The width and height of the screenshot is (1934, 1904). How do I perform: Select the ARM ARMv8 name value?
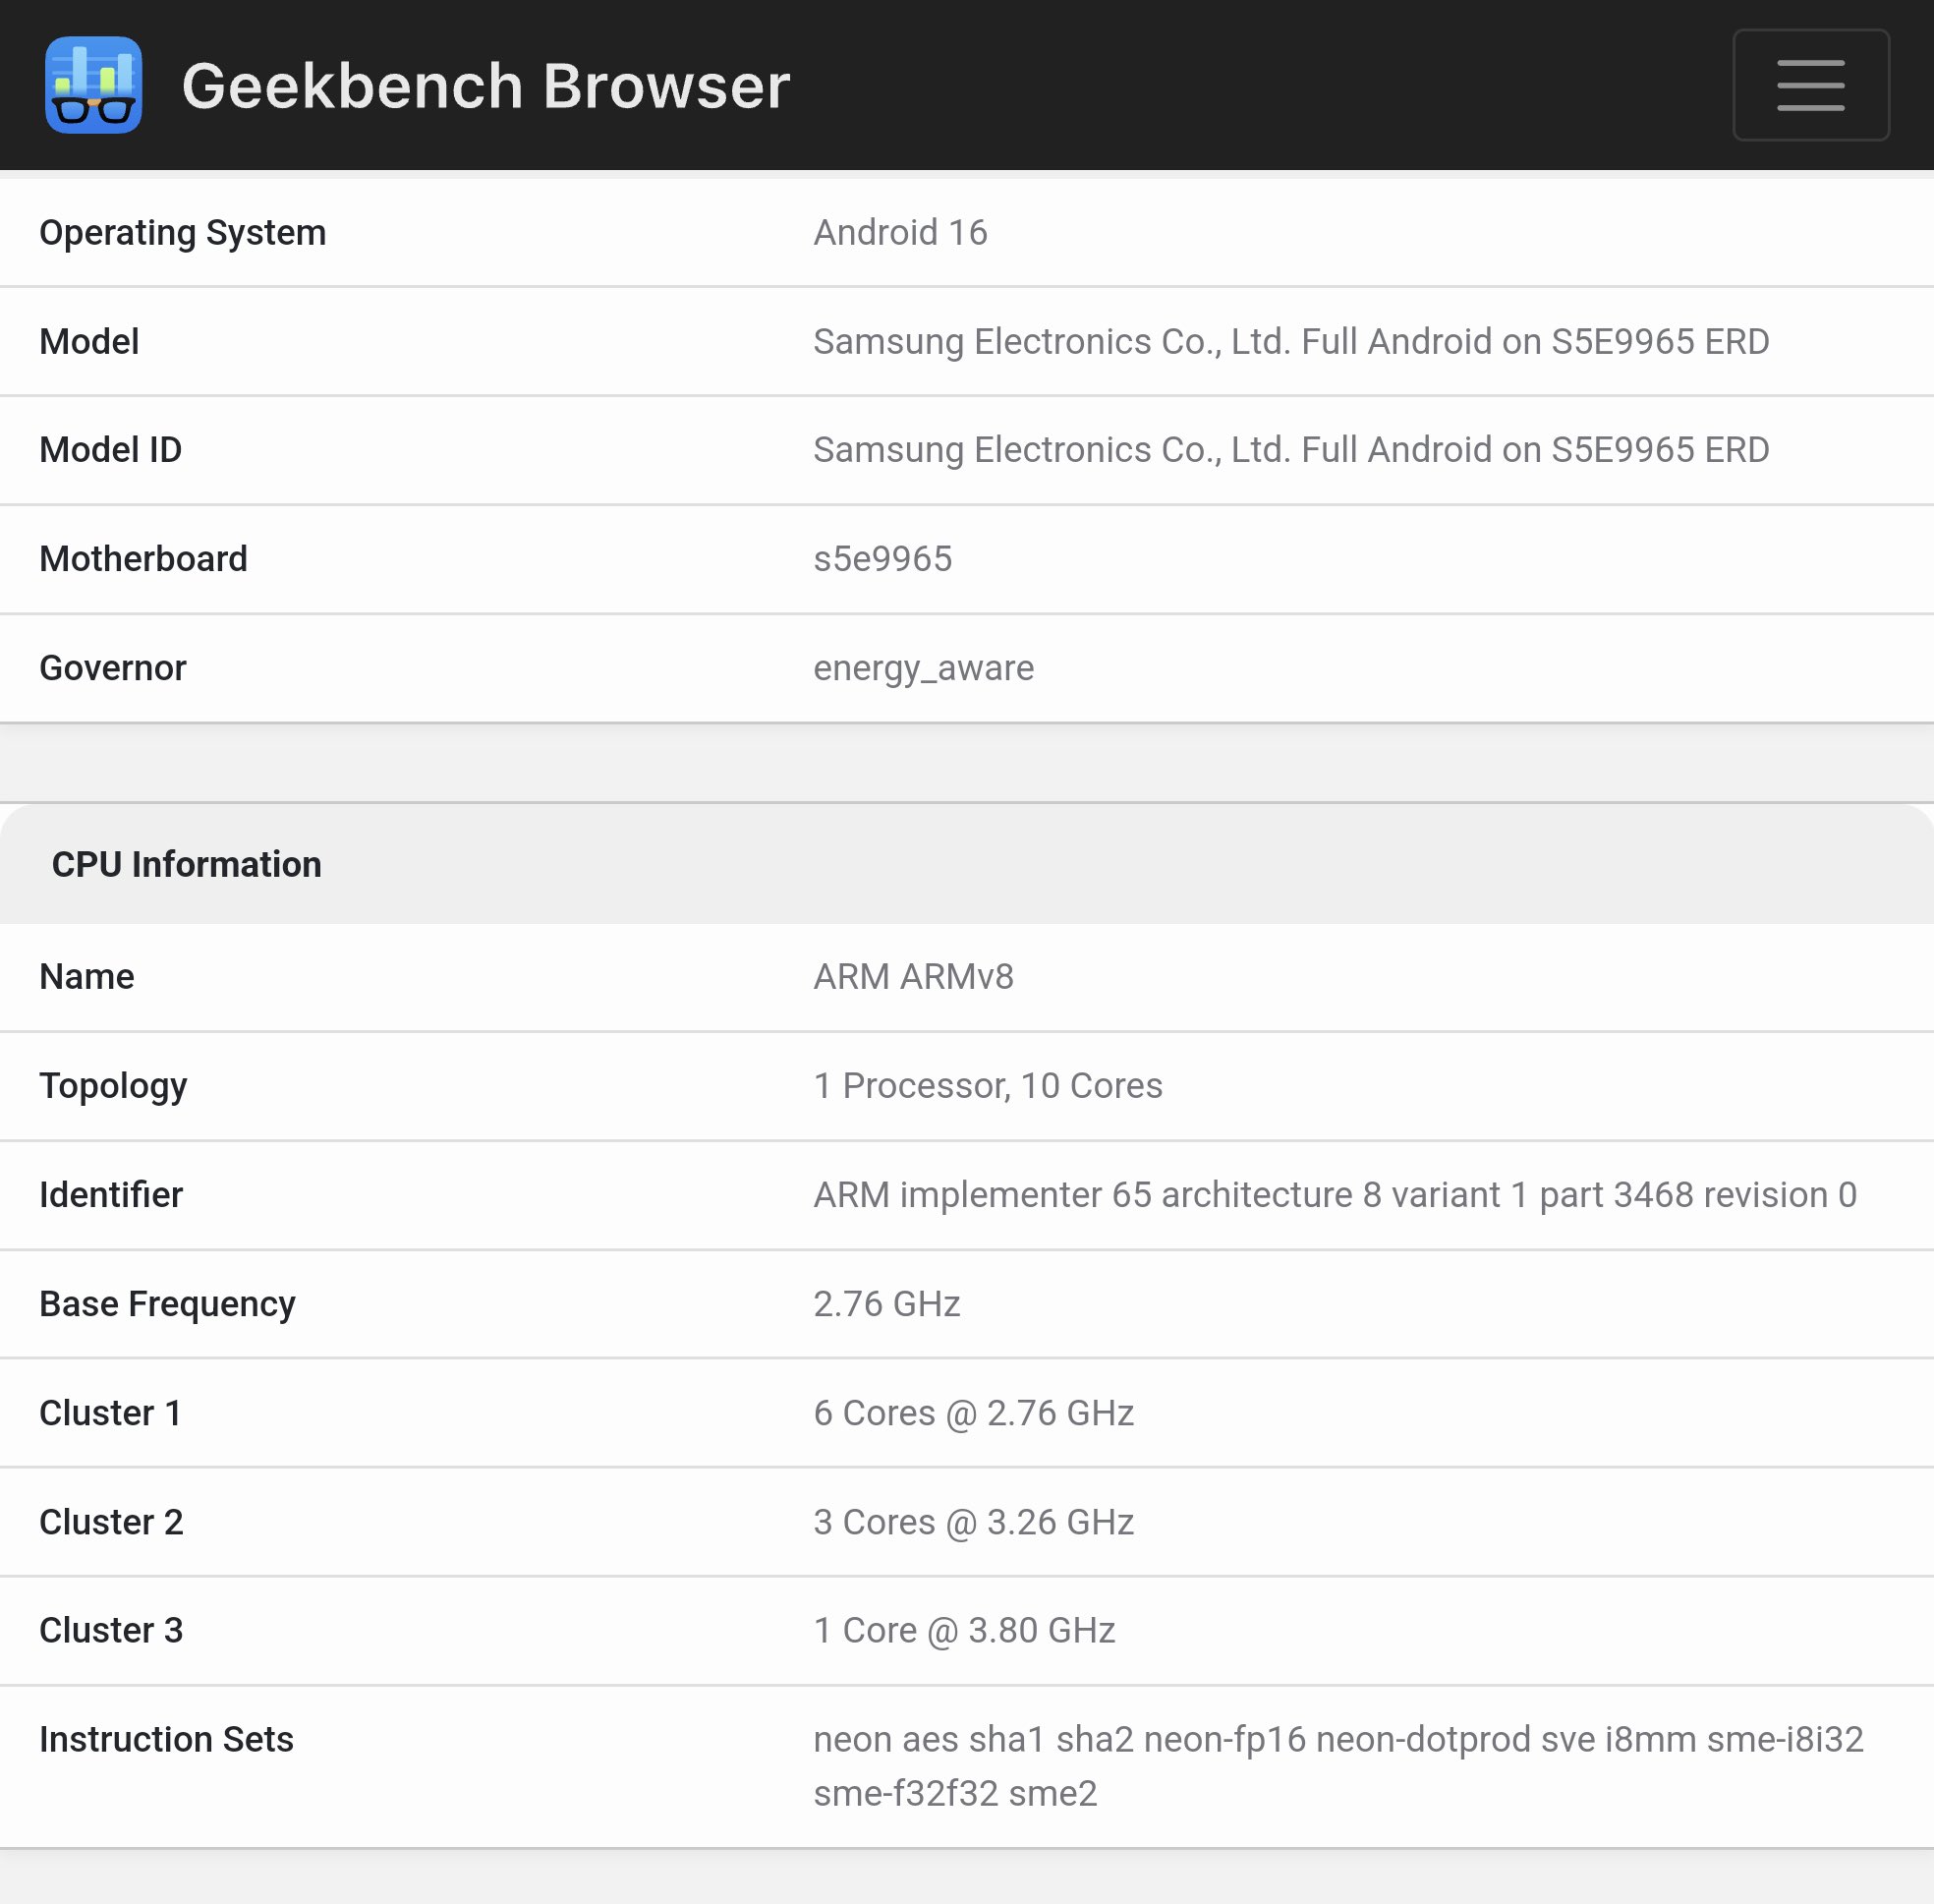coord(913,977)
